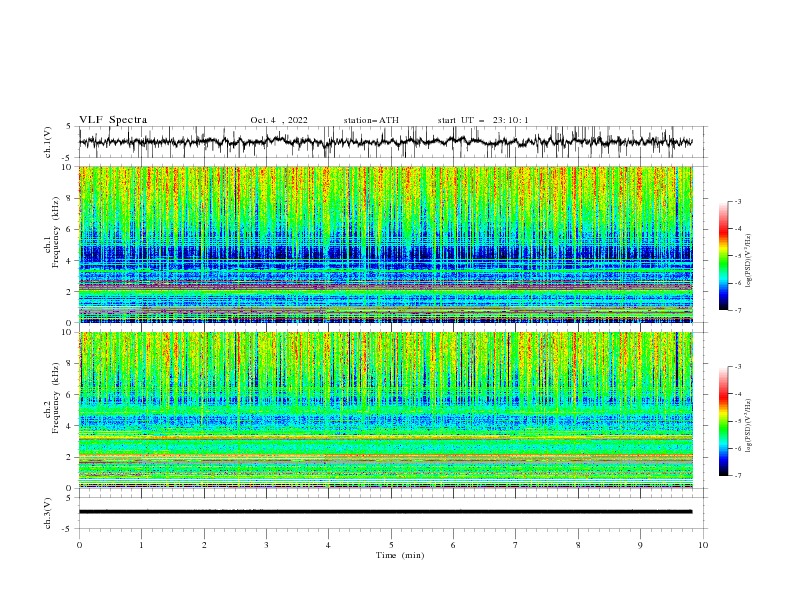Click the time axis tick label '5'
The width and height of the screenshot is (792, 612).
point(391,545)
